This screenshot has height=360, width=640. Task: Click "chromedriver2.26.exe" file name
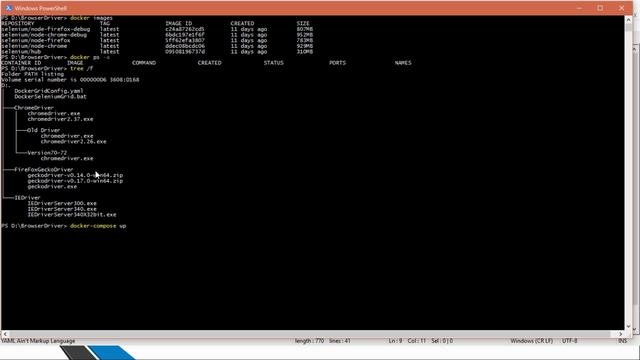pyautogui.click(x=73, y=142)
